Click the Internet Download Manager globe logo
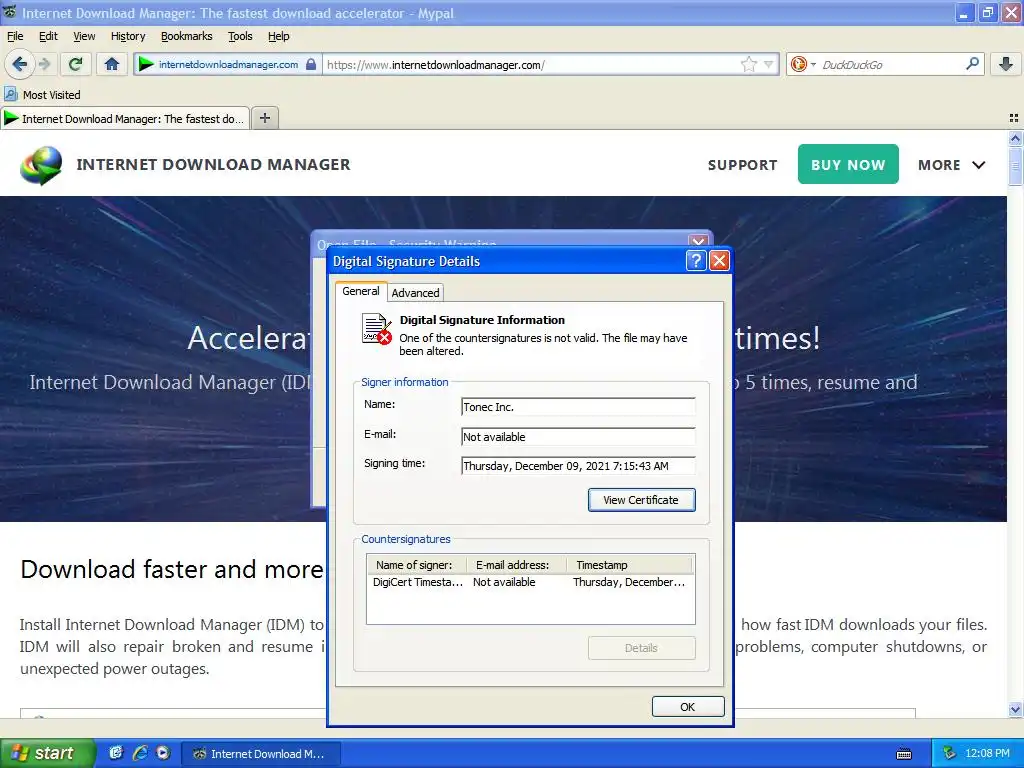 click(41, 165)
